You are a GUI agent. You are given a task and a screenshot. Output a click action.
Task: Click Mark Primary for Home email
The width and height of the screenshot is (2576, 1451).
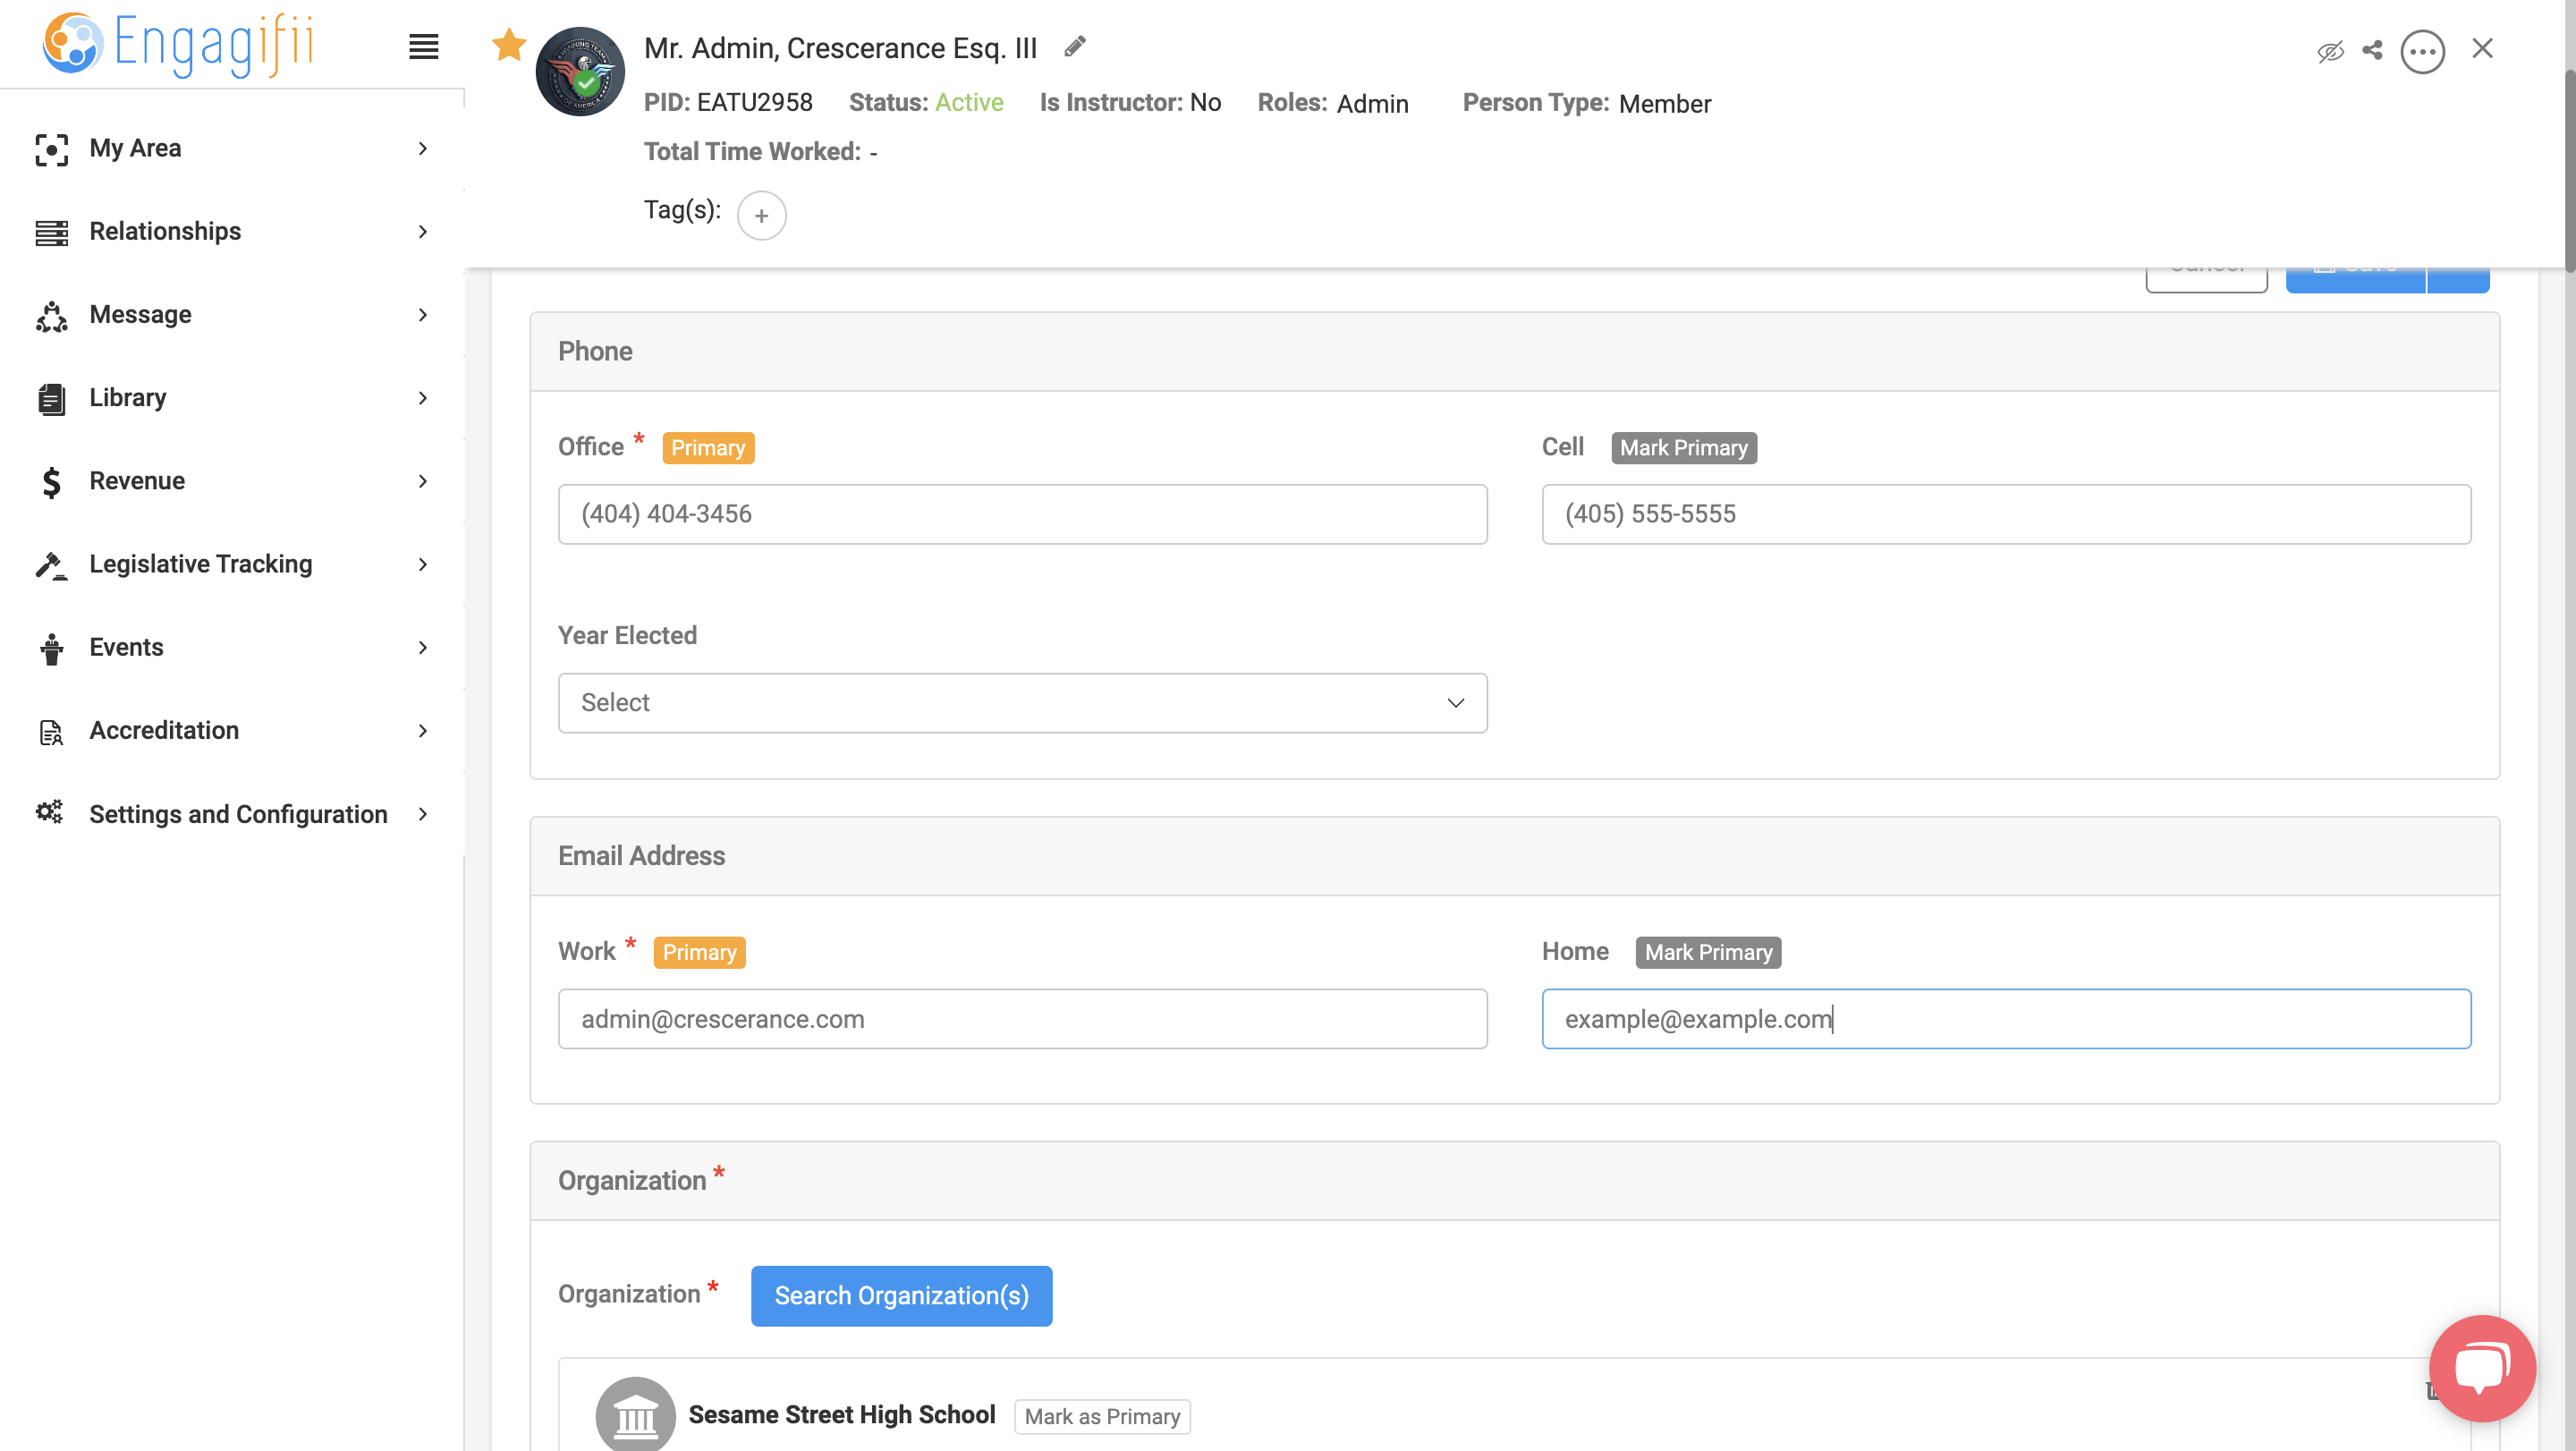click(x=1708, y=952)
